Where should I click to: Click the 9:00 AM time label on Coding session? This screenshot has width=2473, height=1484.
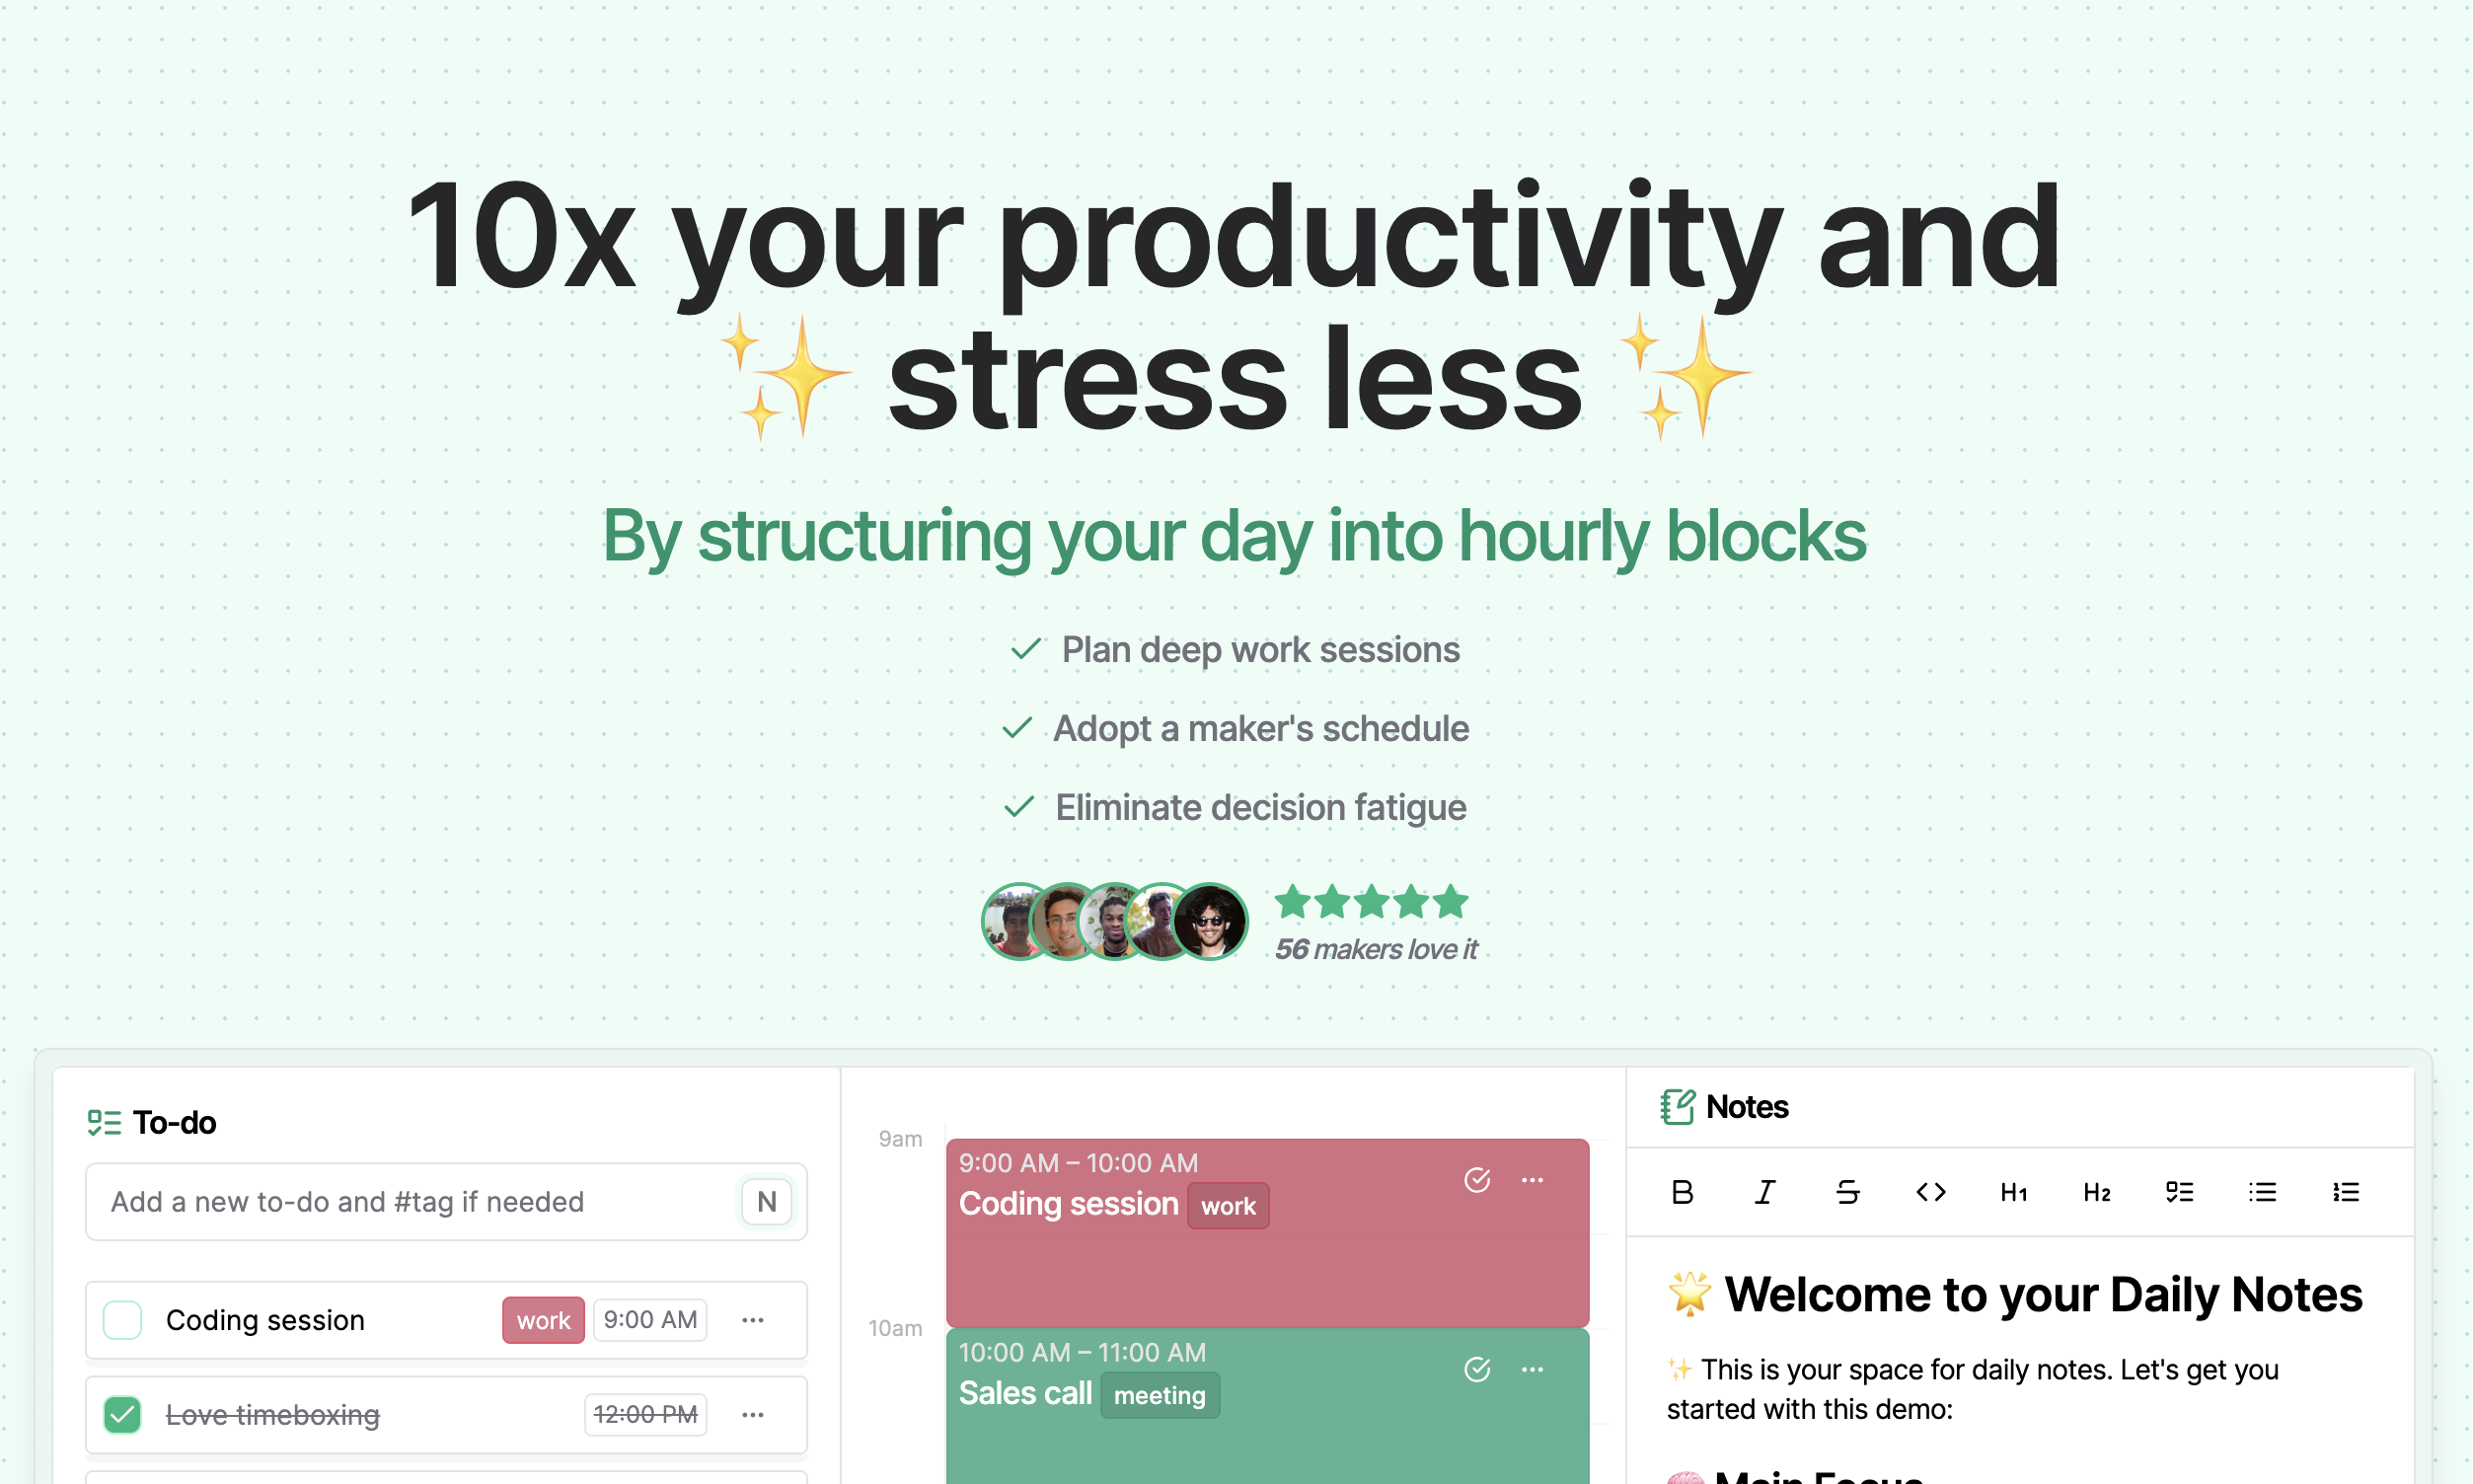coord(644,1319)
